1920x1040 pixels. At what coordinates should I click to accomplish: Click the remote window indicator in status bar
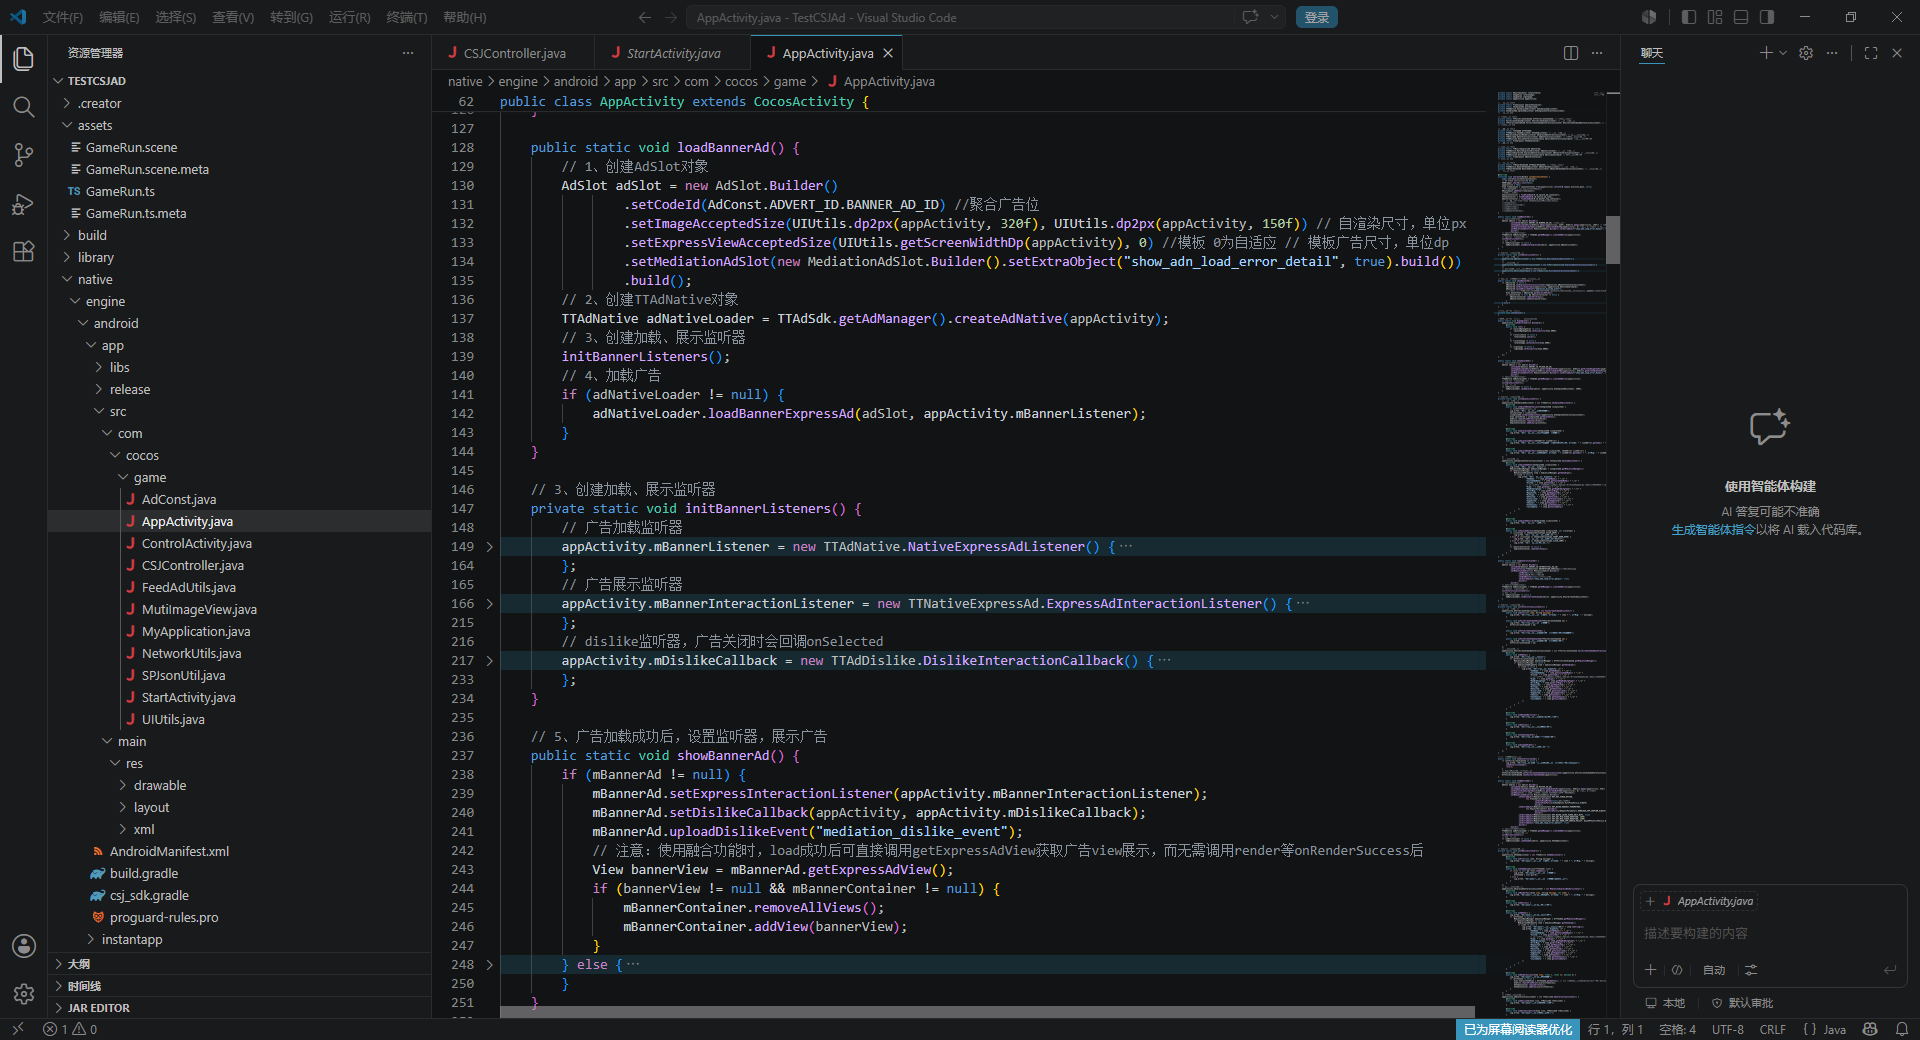17,1029
